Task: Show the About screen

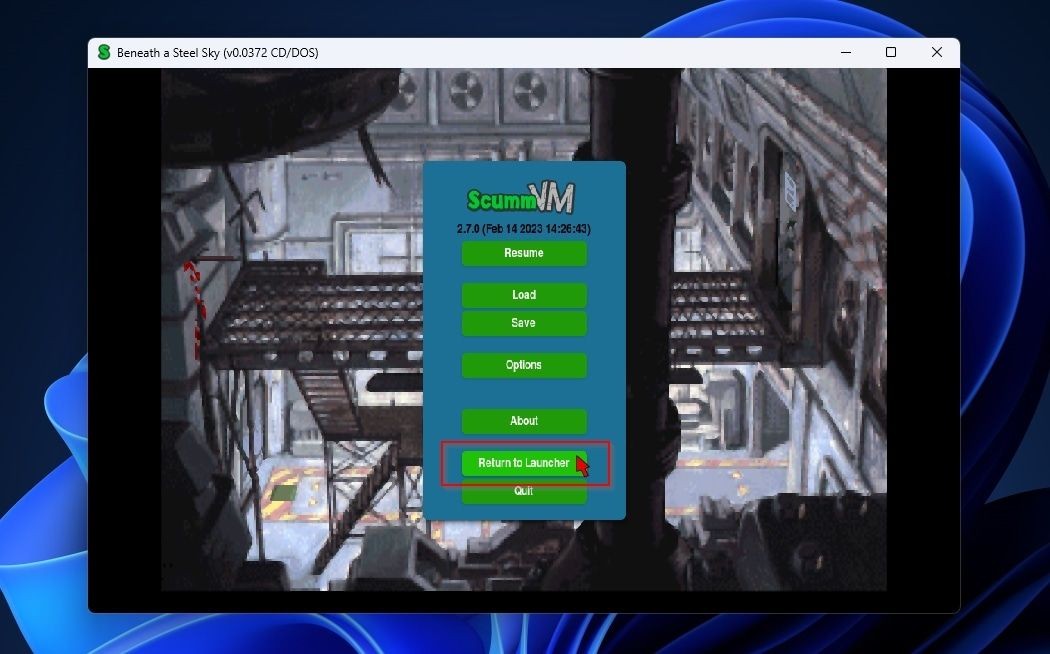Action: (524, 421)
